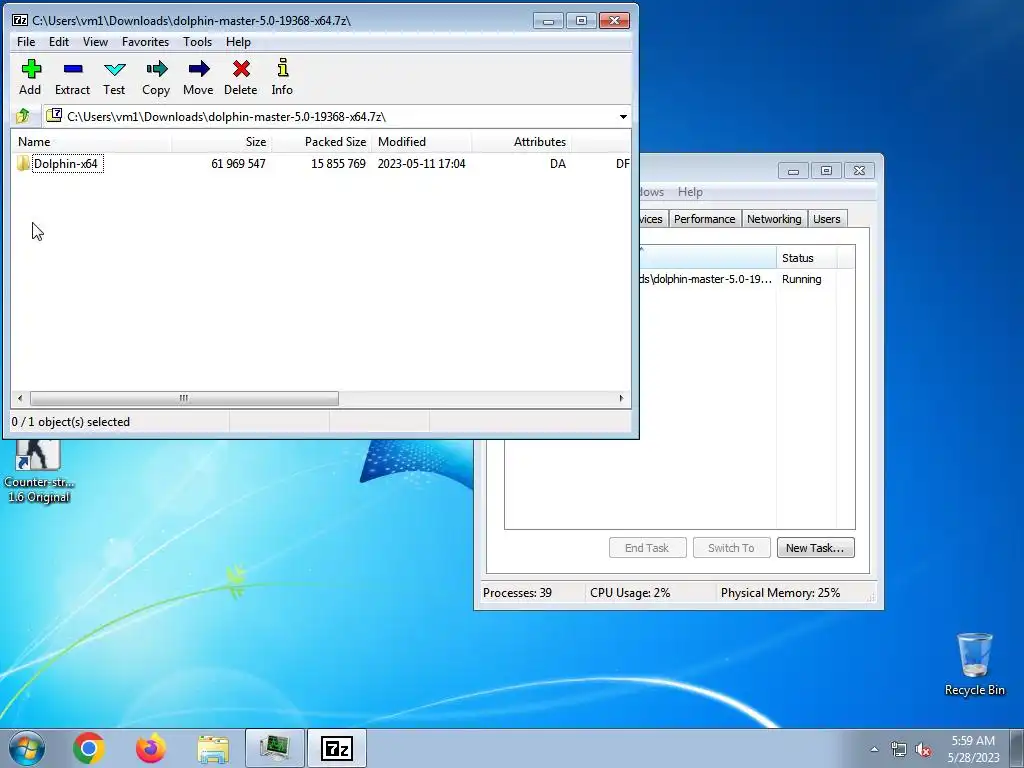Expand the address path dropdown arrow

coord(623,117)
